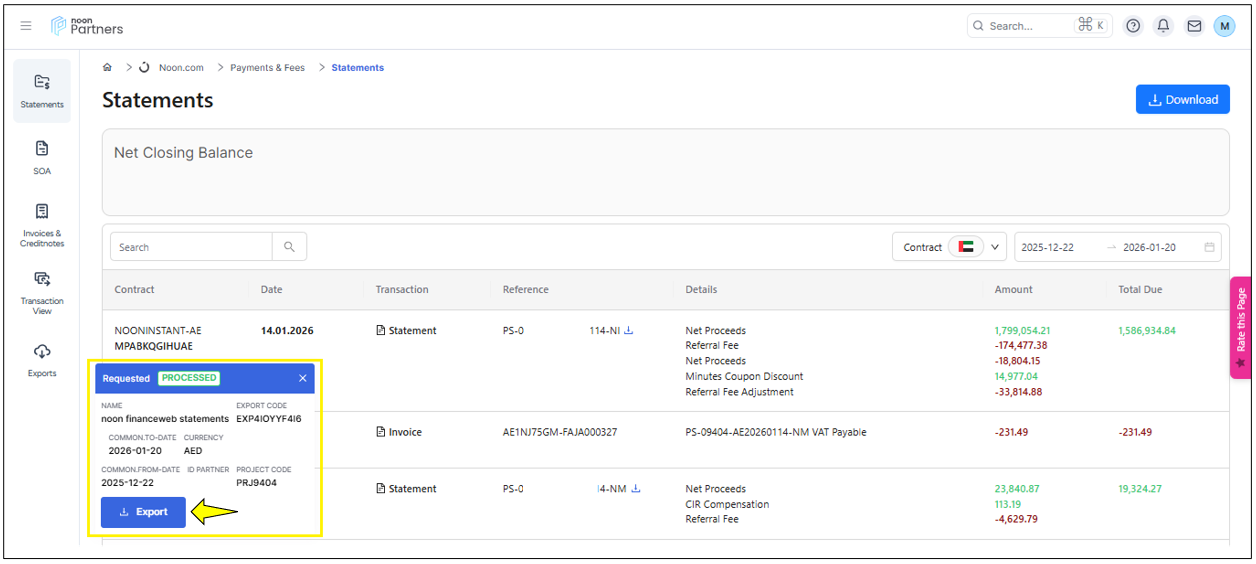Go to home breadcrumb icon
Image resolution: width=1256 pixels, height=564 pixels.
coord(107,68)
